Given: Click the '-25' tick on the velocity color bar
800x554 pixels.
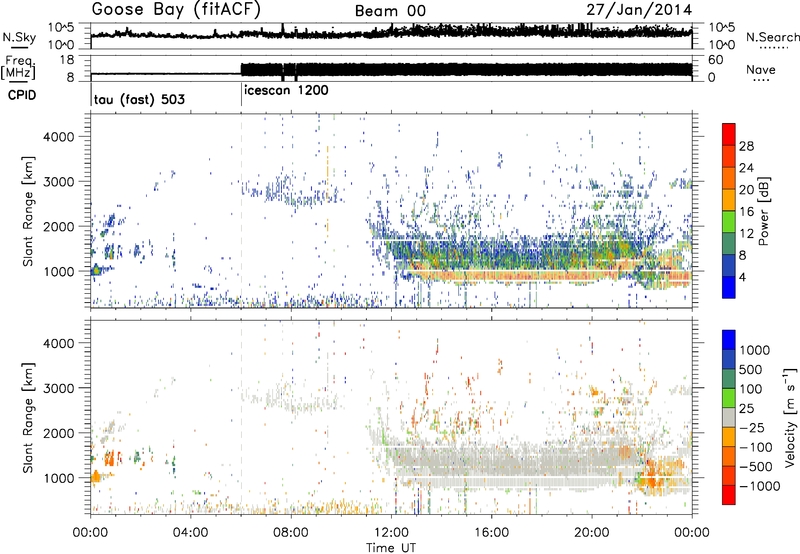Looking at the screenshot, I should 752,427.
